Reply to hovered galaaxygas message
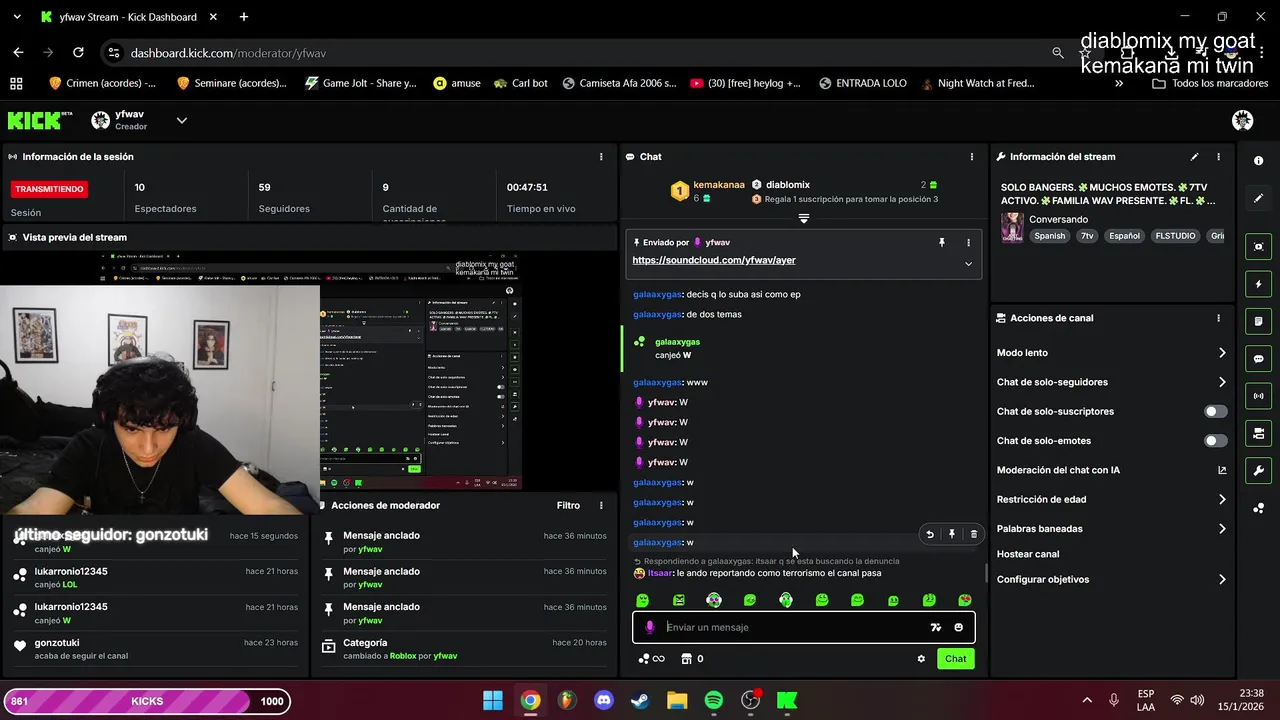The image size is (1280, 720). point(930,534)
